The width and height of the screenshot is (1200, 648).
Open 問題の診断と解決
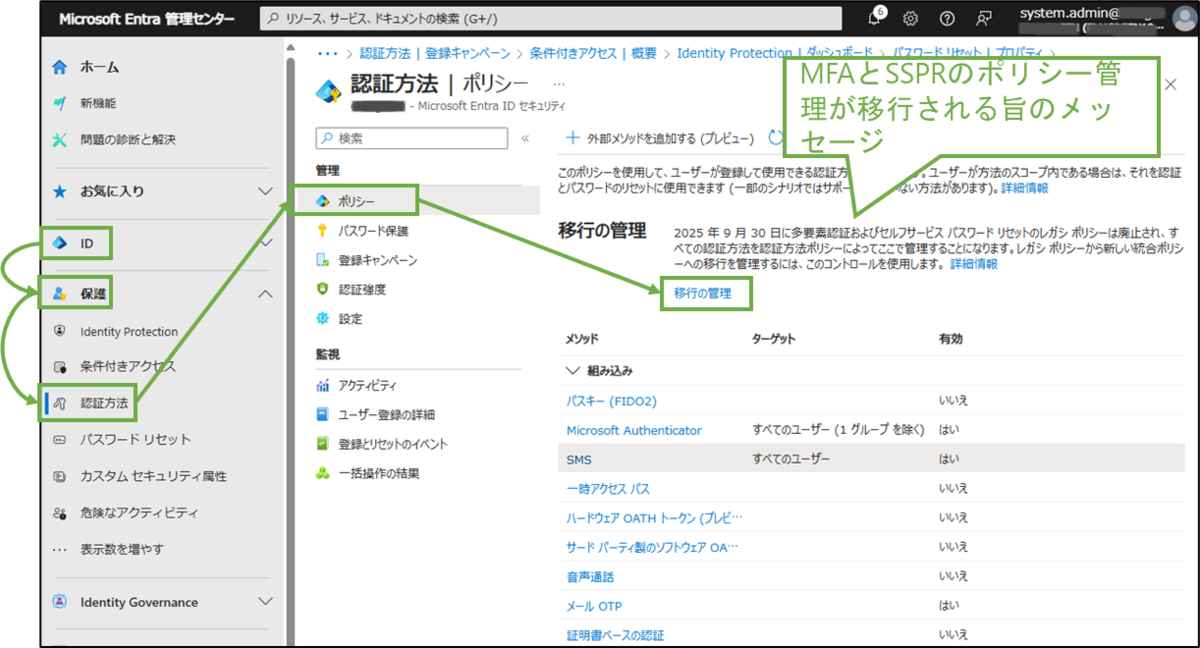[x=128, y=139]
